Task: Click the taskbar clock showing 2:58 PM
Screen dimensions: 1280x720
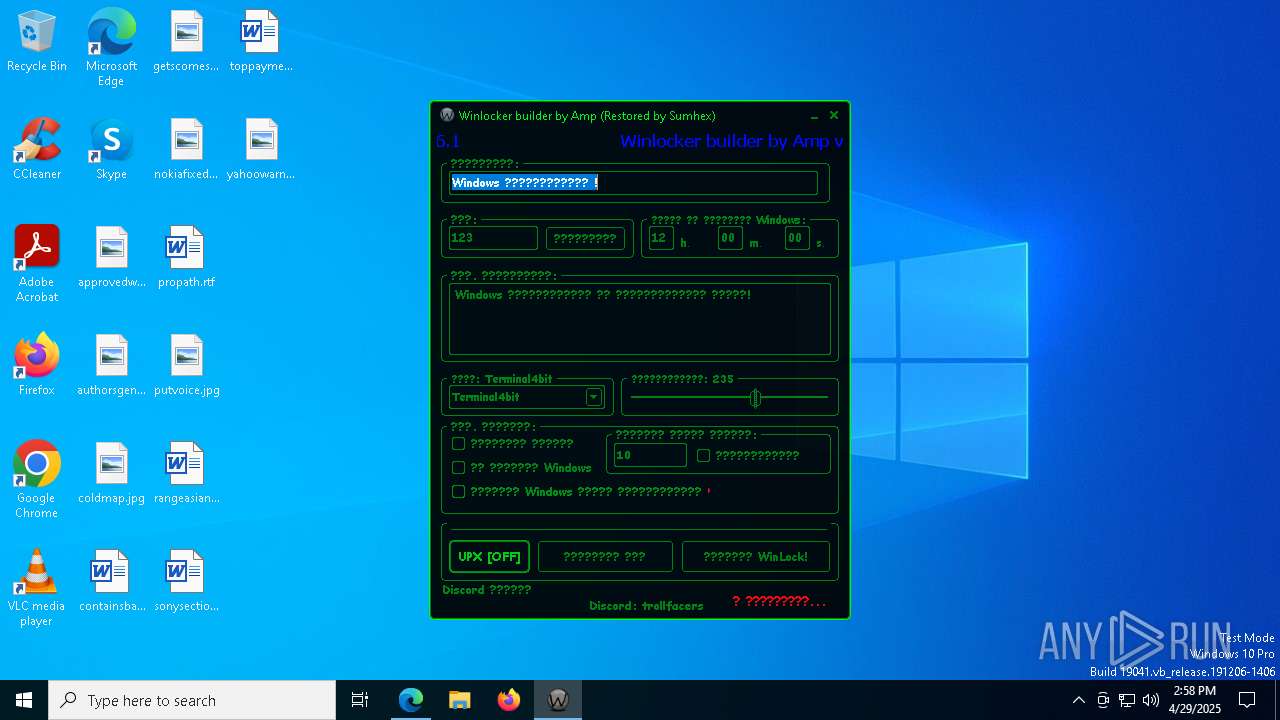Action: (1194, 700)
